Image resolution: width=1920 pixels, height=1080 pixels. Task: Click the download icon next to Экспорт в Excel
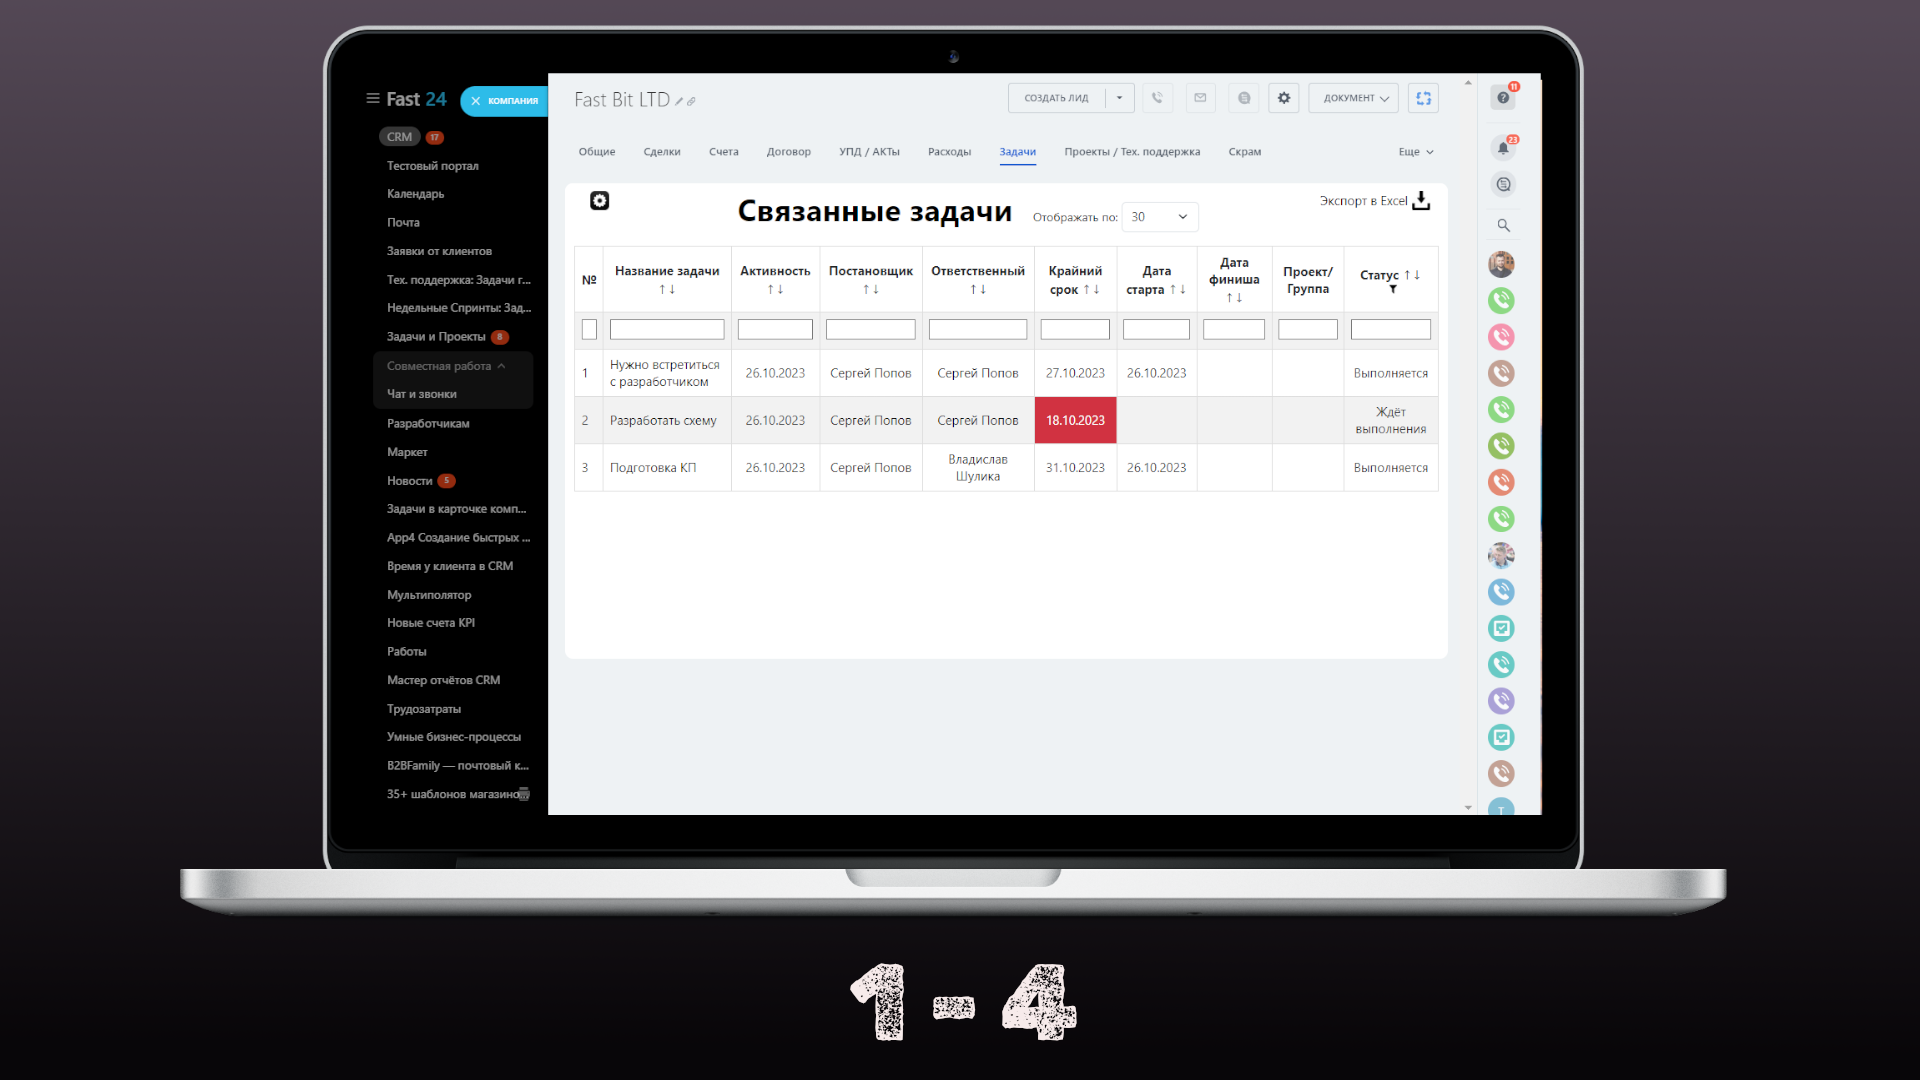(x=1421, y=201)
